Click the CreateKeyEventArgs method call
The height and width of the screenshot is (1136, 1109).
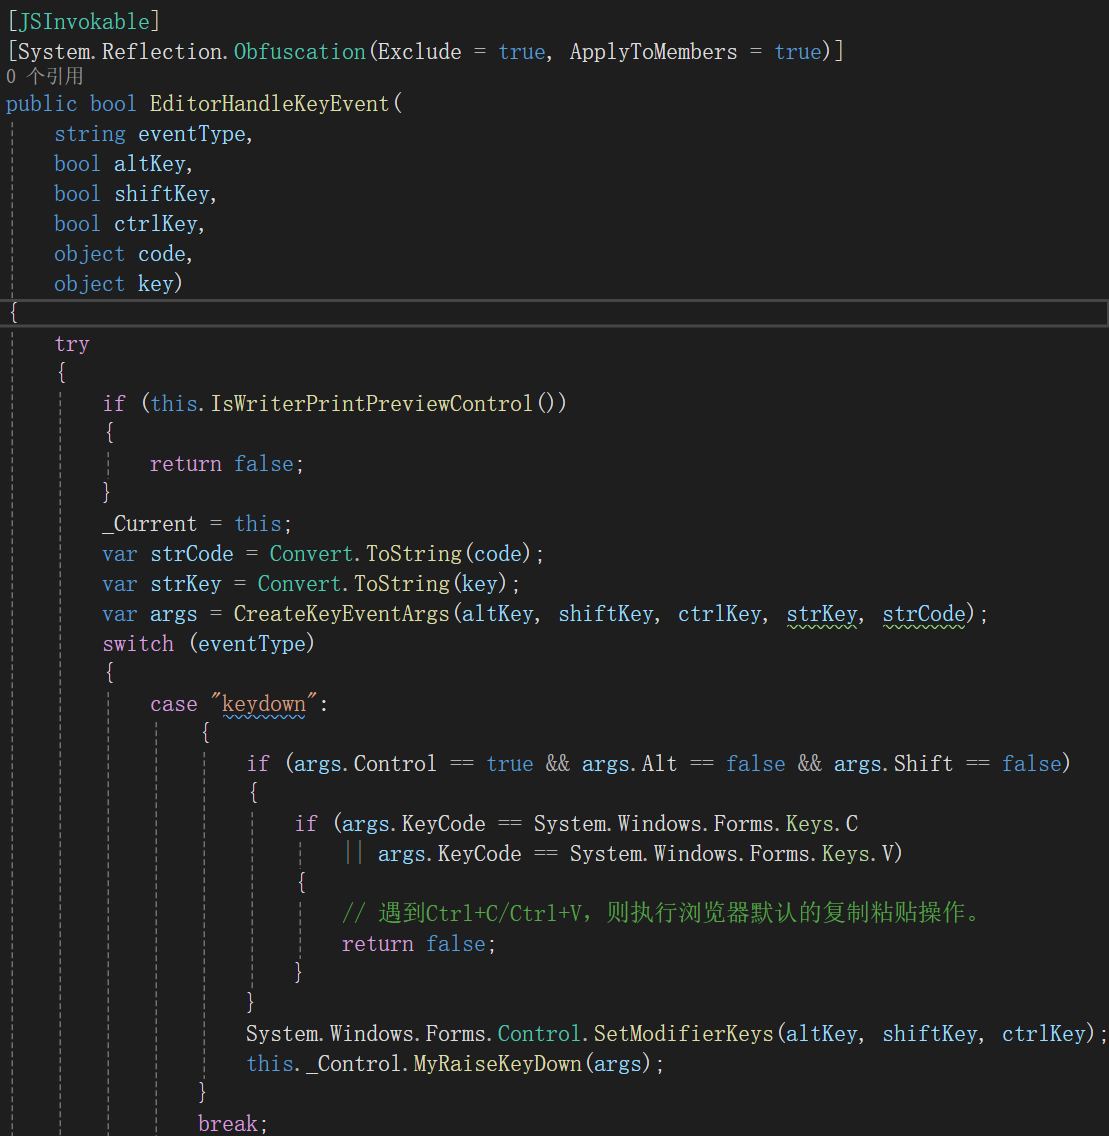click(342, 614)
